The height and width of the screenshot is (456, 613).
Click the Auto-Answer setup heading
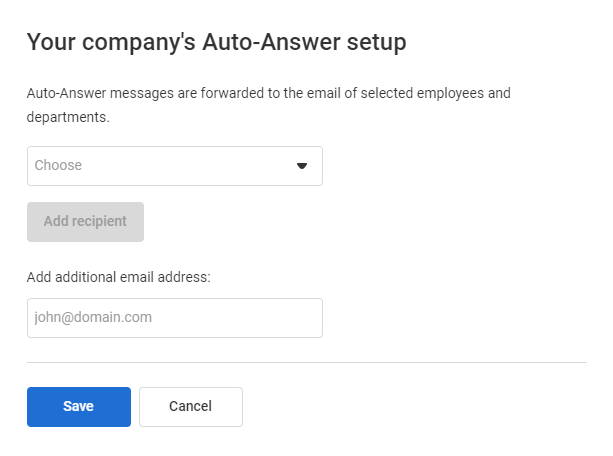tap(216, 42)
